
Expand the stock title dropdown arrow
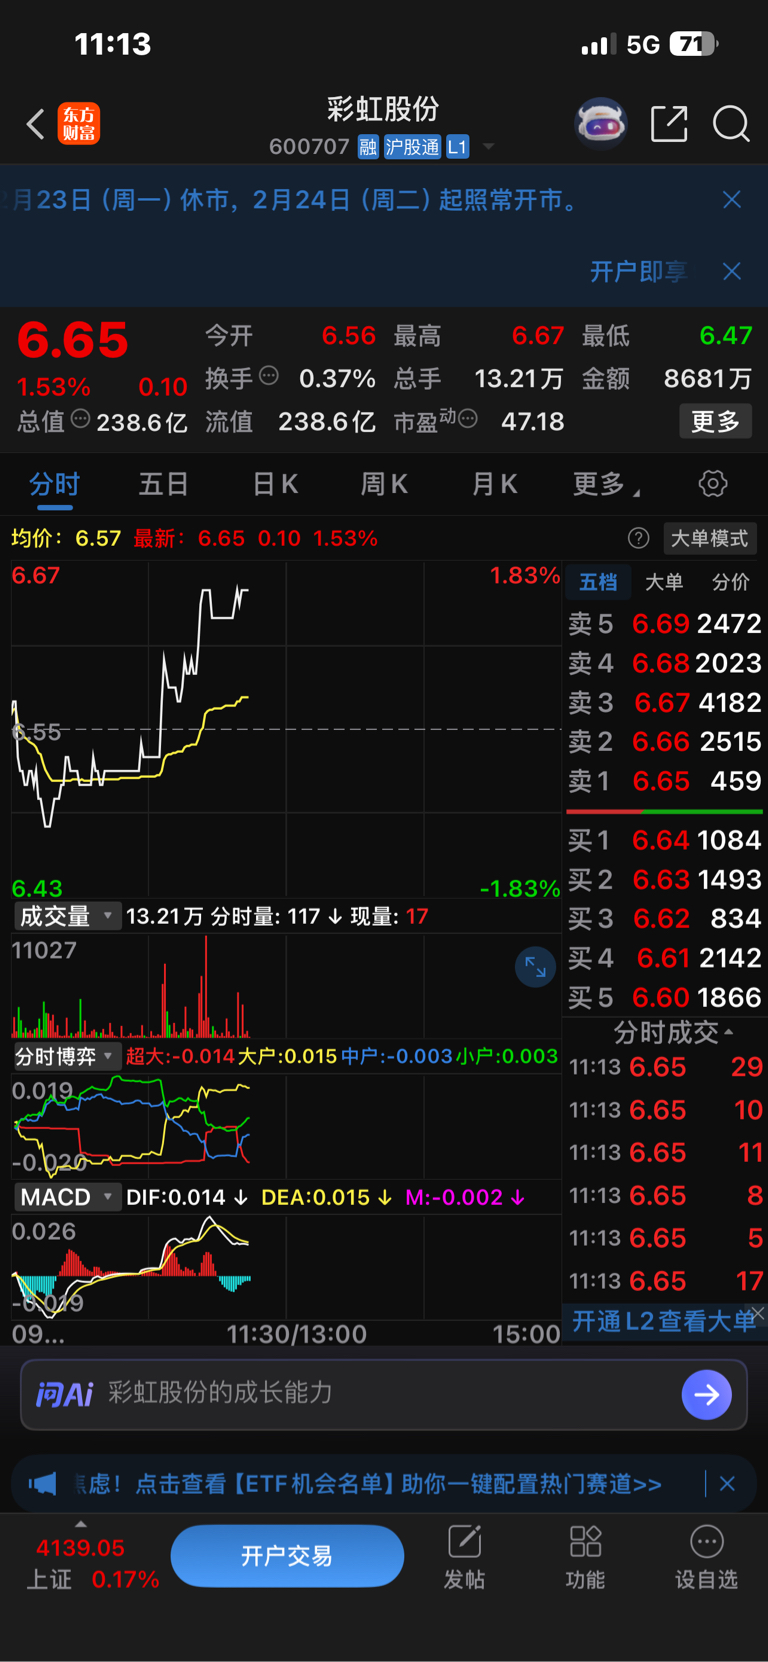pyautogui.click(x=489, y=147)
